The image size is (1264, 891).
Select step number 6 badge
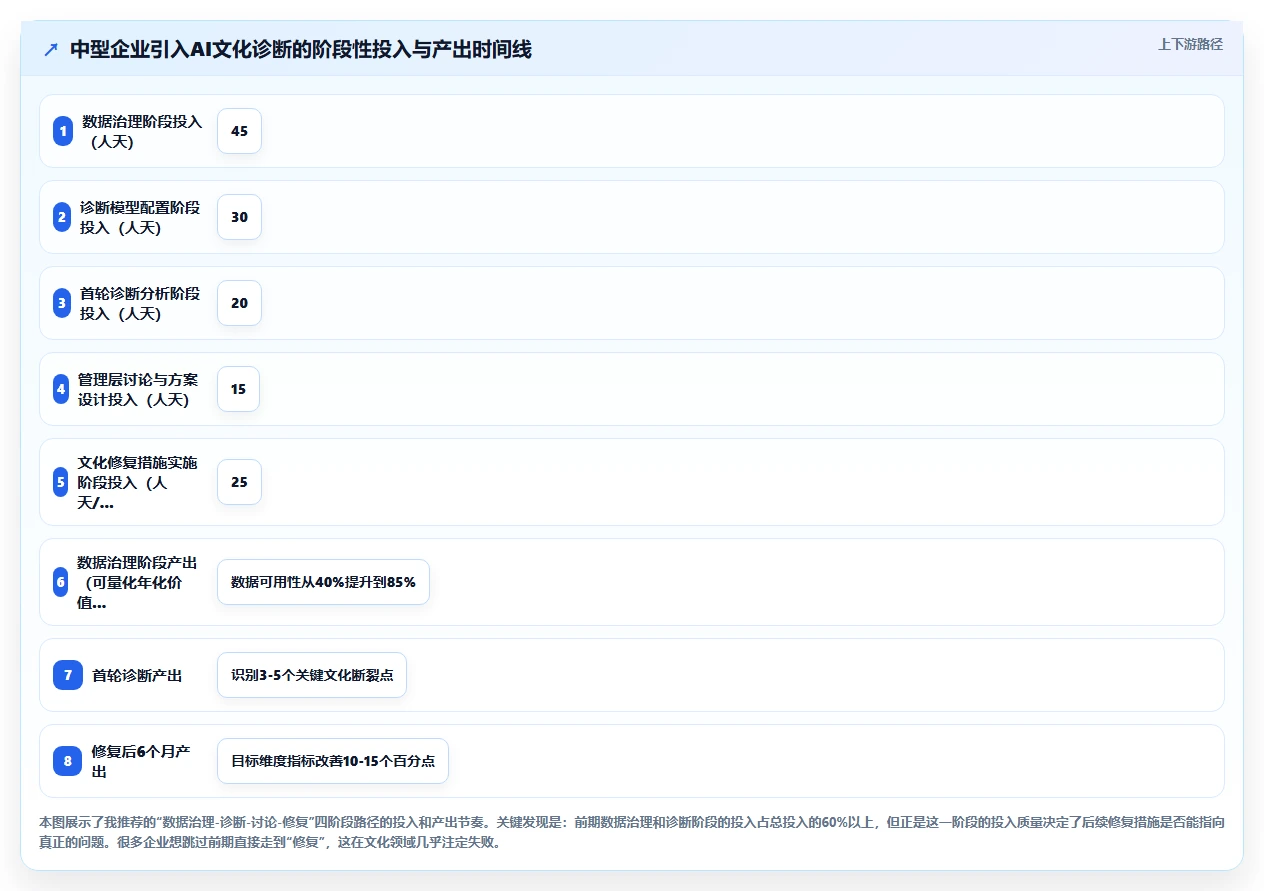click(x=61, y=582)
